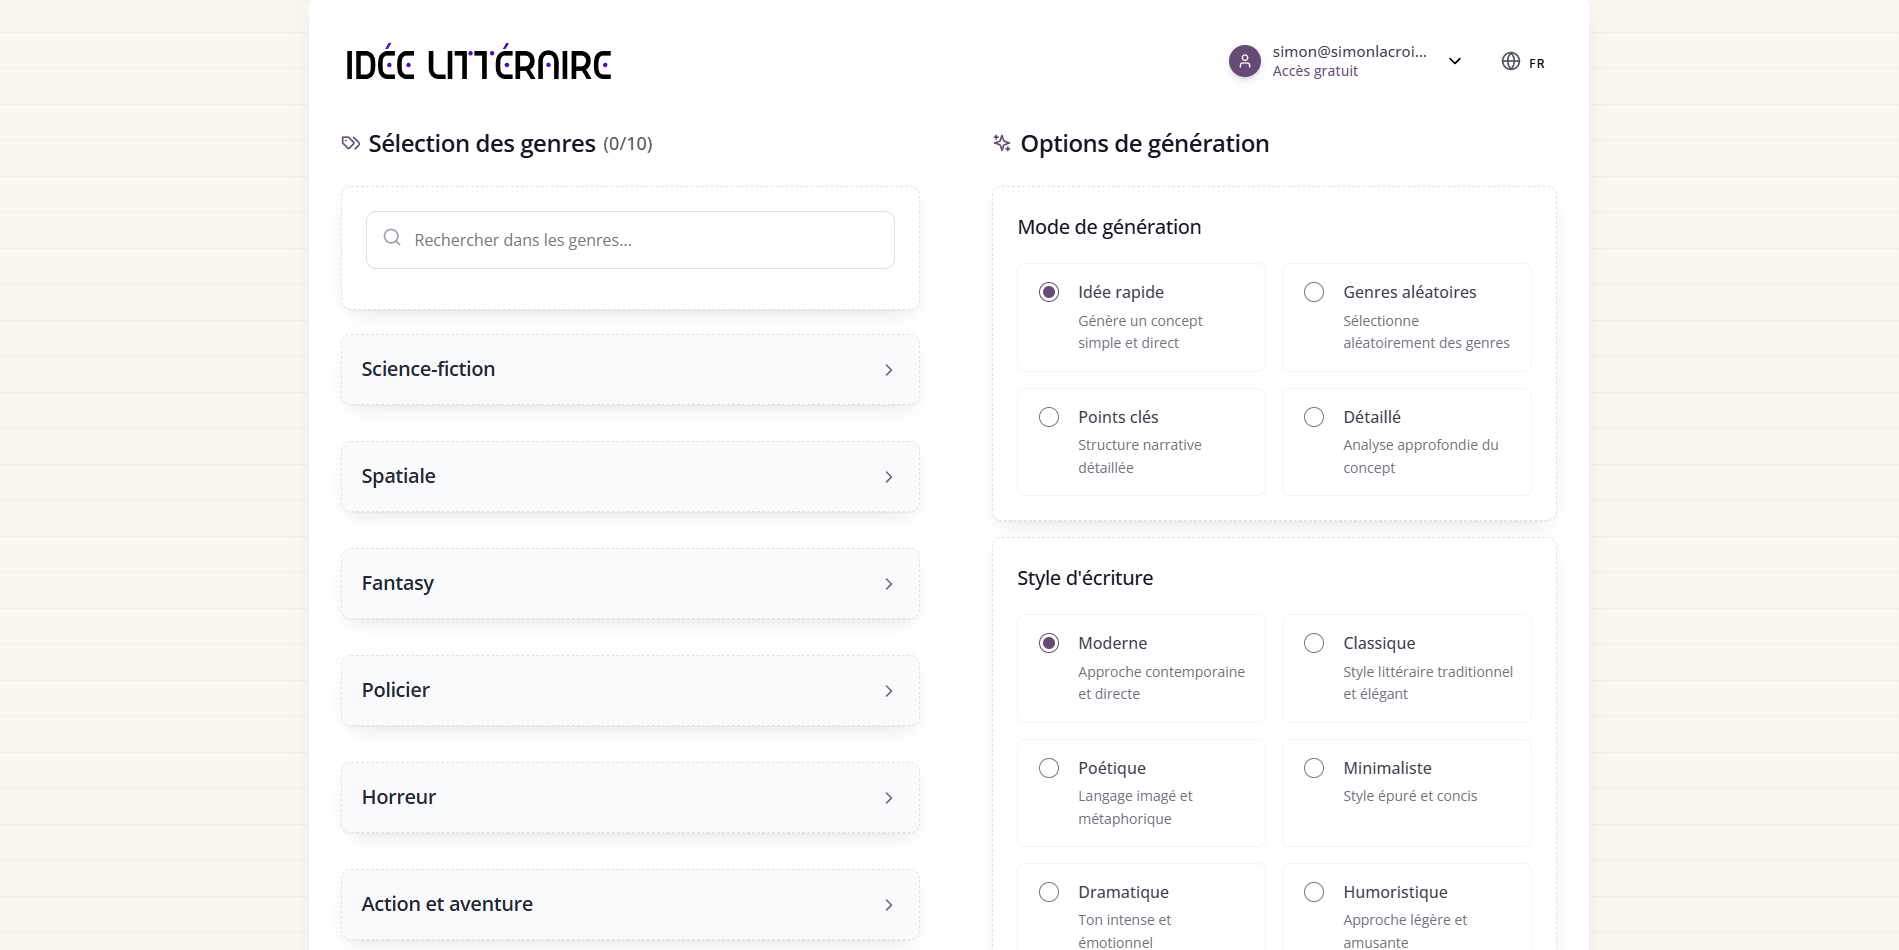Screen dimensions: 1899x950
Task: Click the magnifier icon in genre search
Action: click(392, 238)
